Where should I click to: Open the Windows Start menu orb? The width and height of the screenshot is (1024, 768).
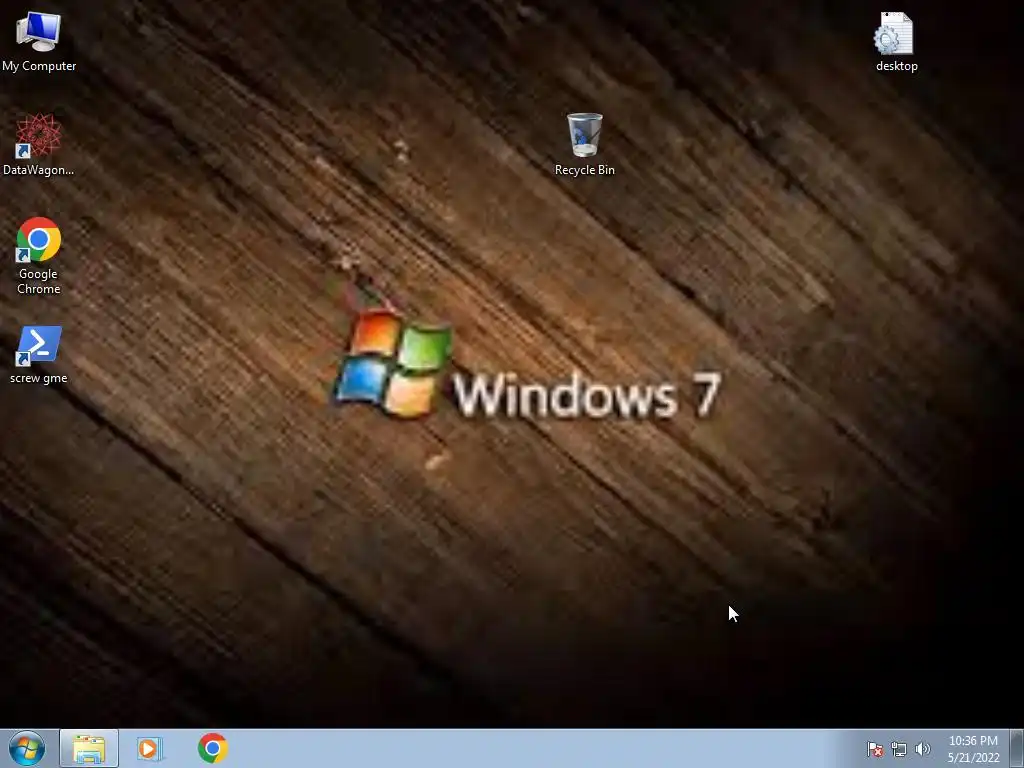click(27, 748)
